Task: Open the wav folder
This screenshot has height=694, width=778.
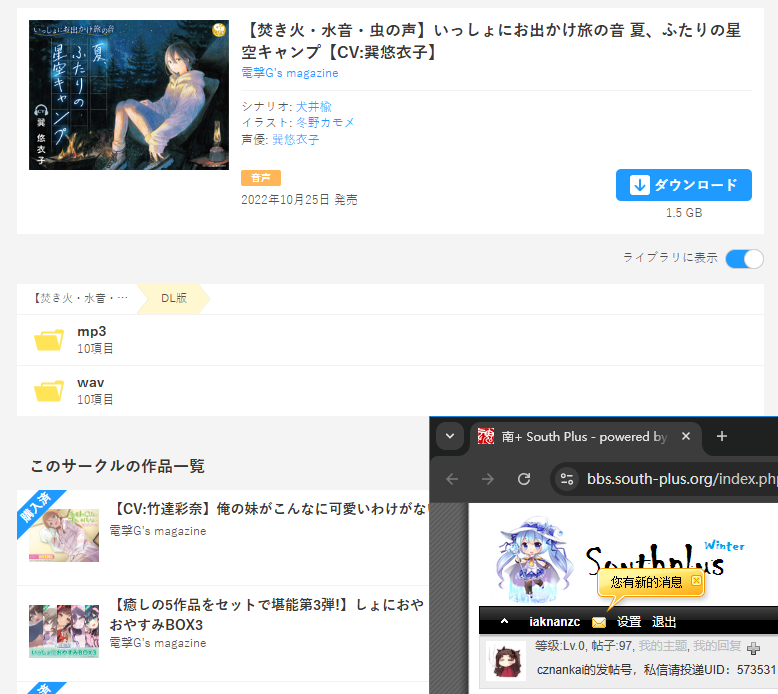Action: coord(390,391)
